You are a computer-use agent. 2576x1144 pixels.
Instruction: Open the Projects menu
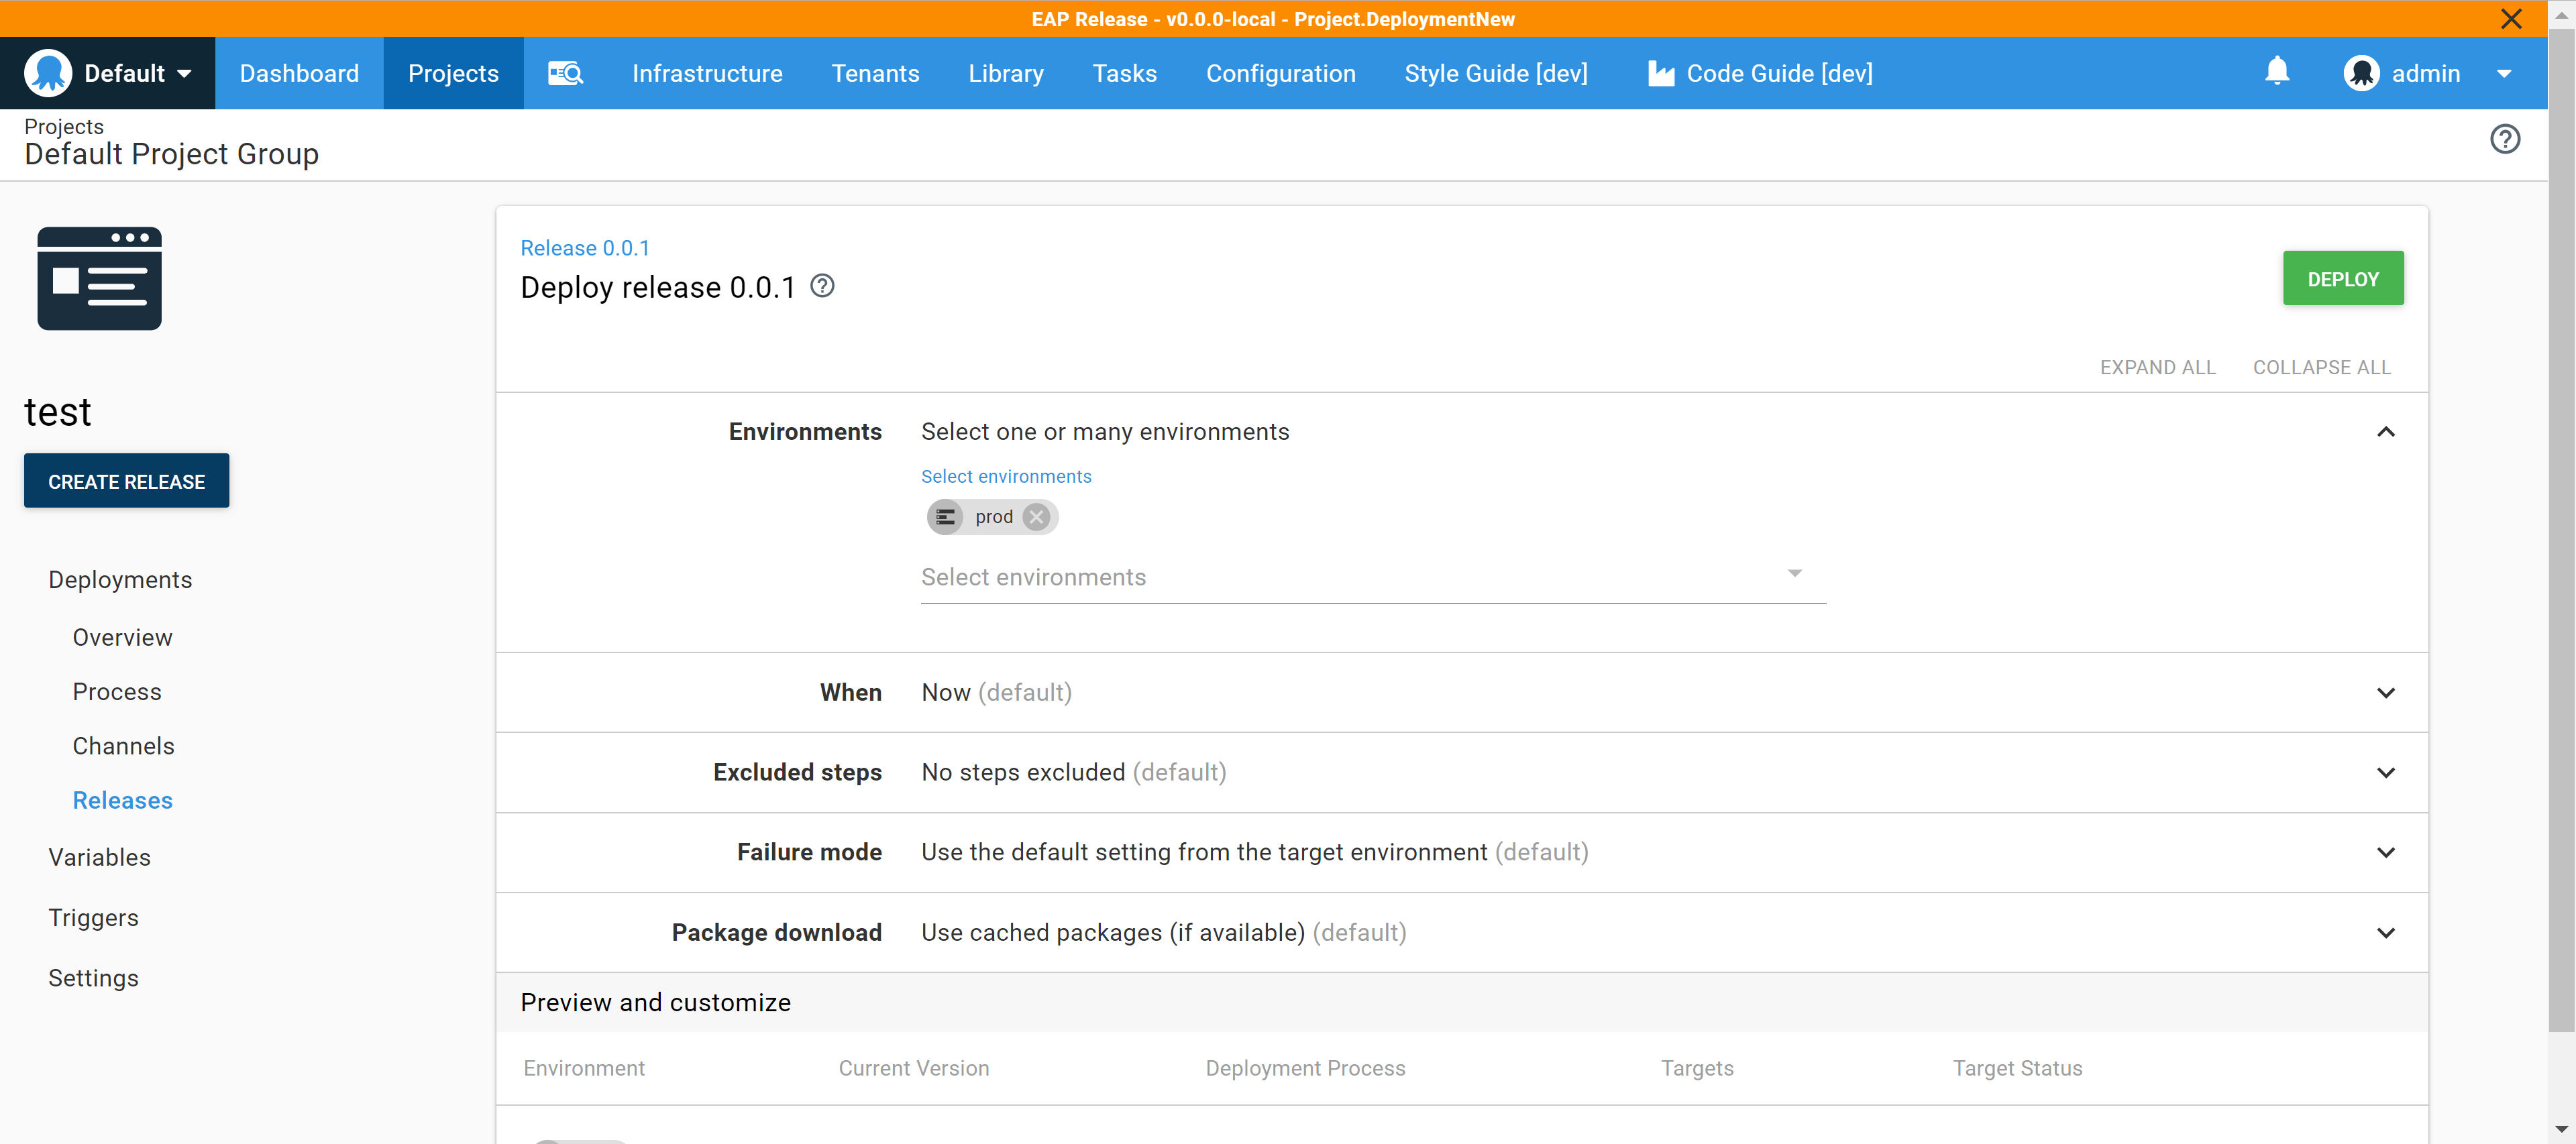click(x=453, y=73)
